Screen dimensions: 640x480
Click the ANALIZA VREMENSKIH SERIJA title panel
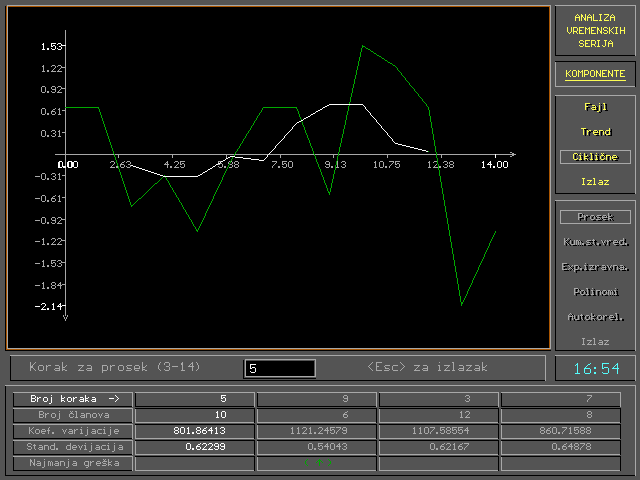595,31
